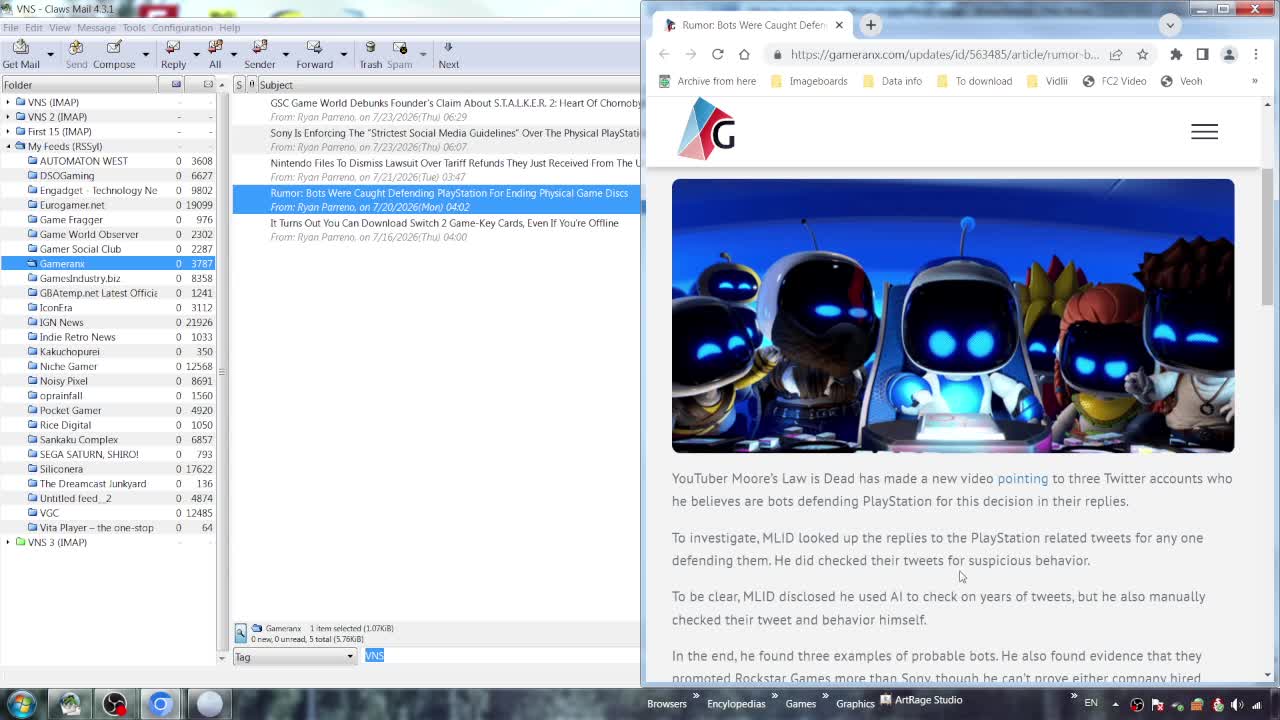Click the browser Home icon
Image resolution: width=1280 pixels, height=720 pixels.
click(744, 54)
